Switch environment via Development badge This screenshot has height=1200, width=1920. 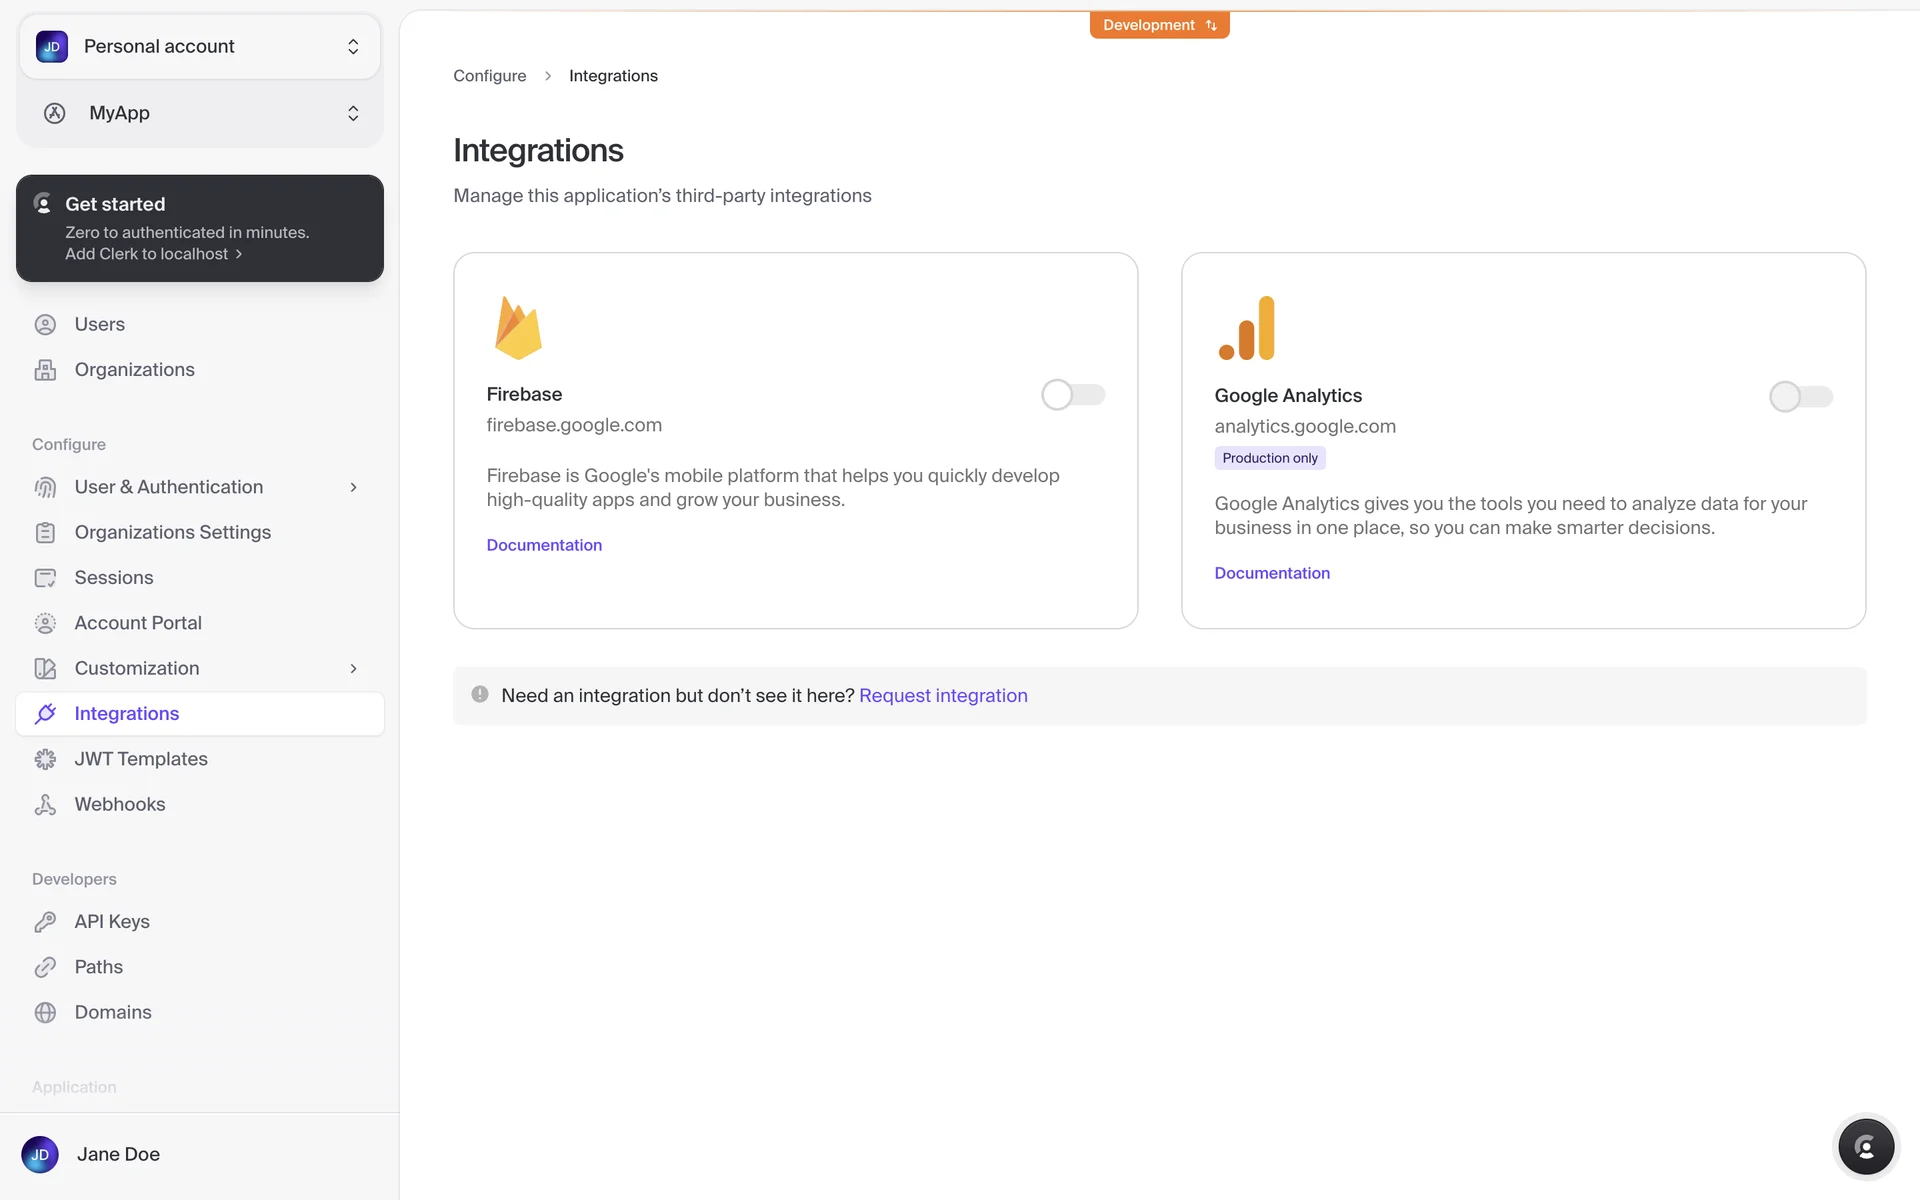tap(1159, 25)
